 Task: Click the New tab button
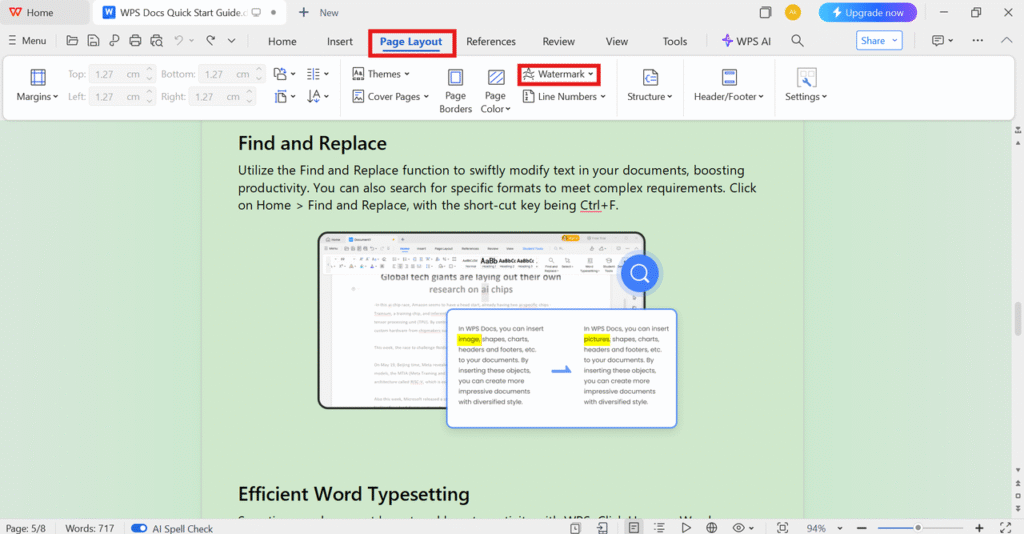pos(319,12)
